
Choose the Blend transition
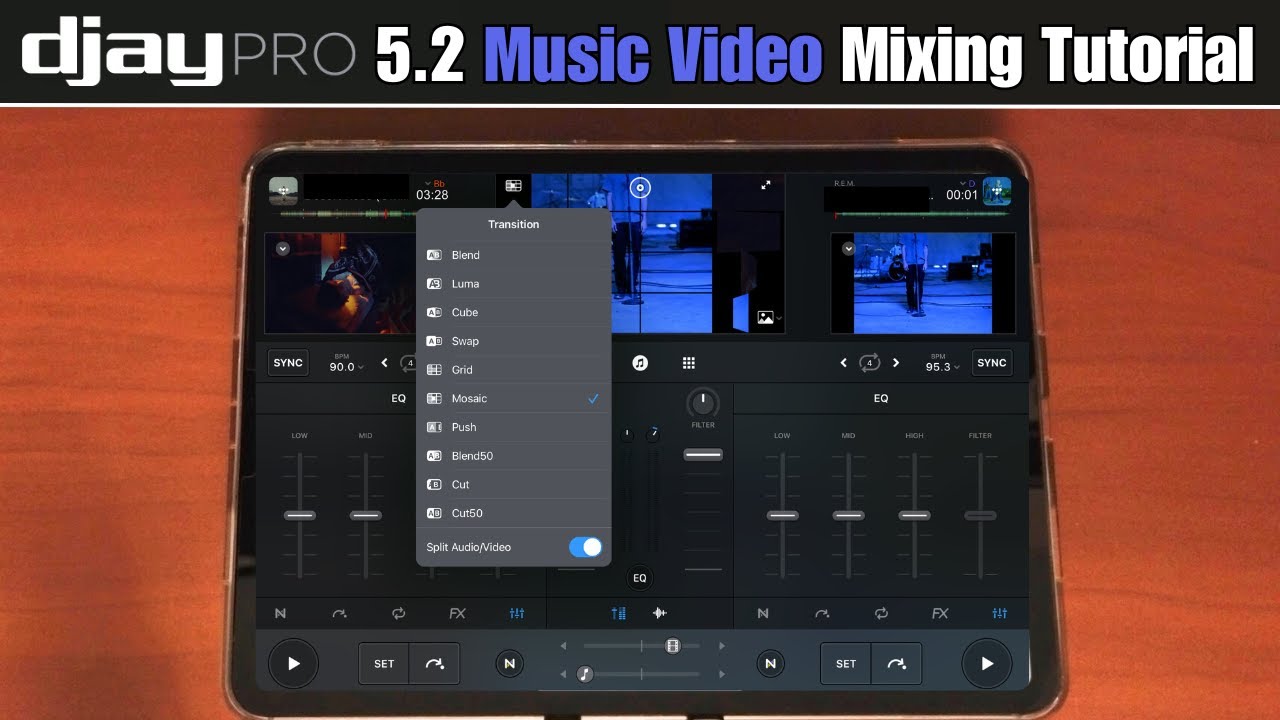(513, 255)
